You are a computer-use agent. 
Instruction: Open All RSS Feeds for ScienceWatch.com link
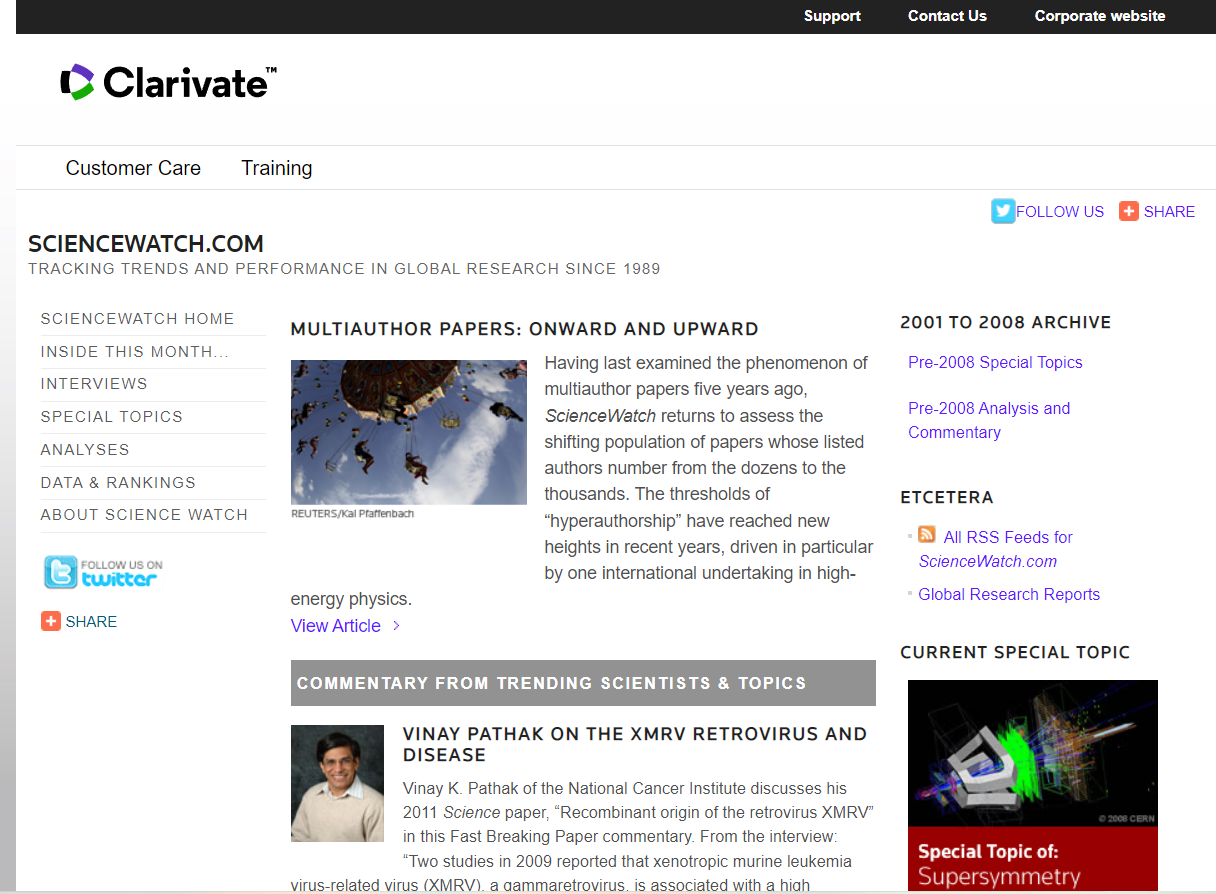(995, 550)
